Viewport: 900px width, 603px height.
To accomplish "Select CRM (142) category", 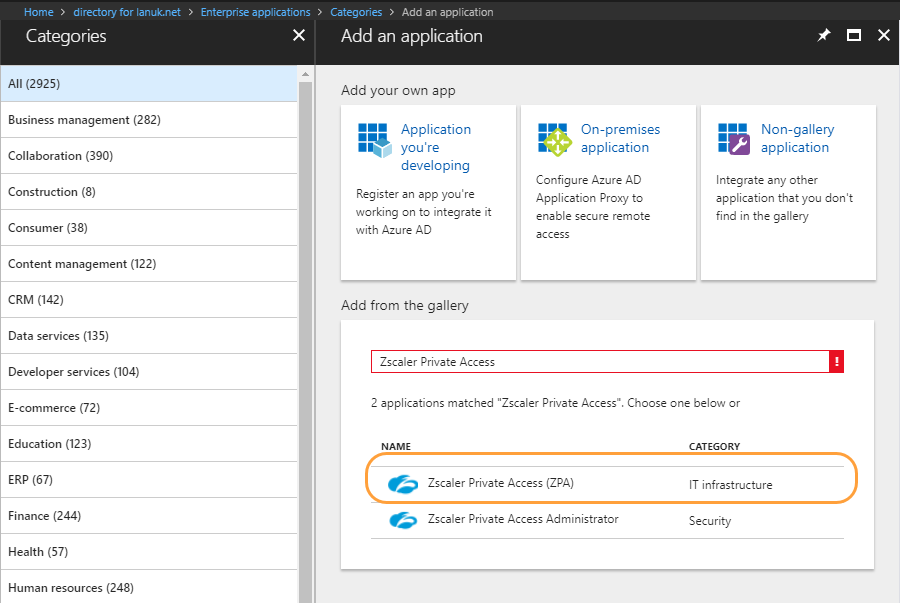I will [149, 299].
